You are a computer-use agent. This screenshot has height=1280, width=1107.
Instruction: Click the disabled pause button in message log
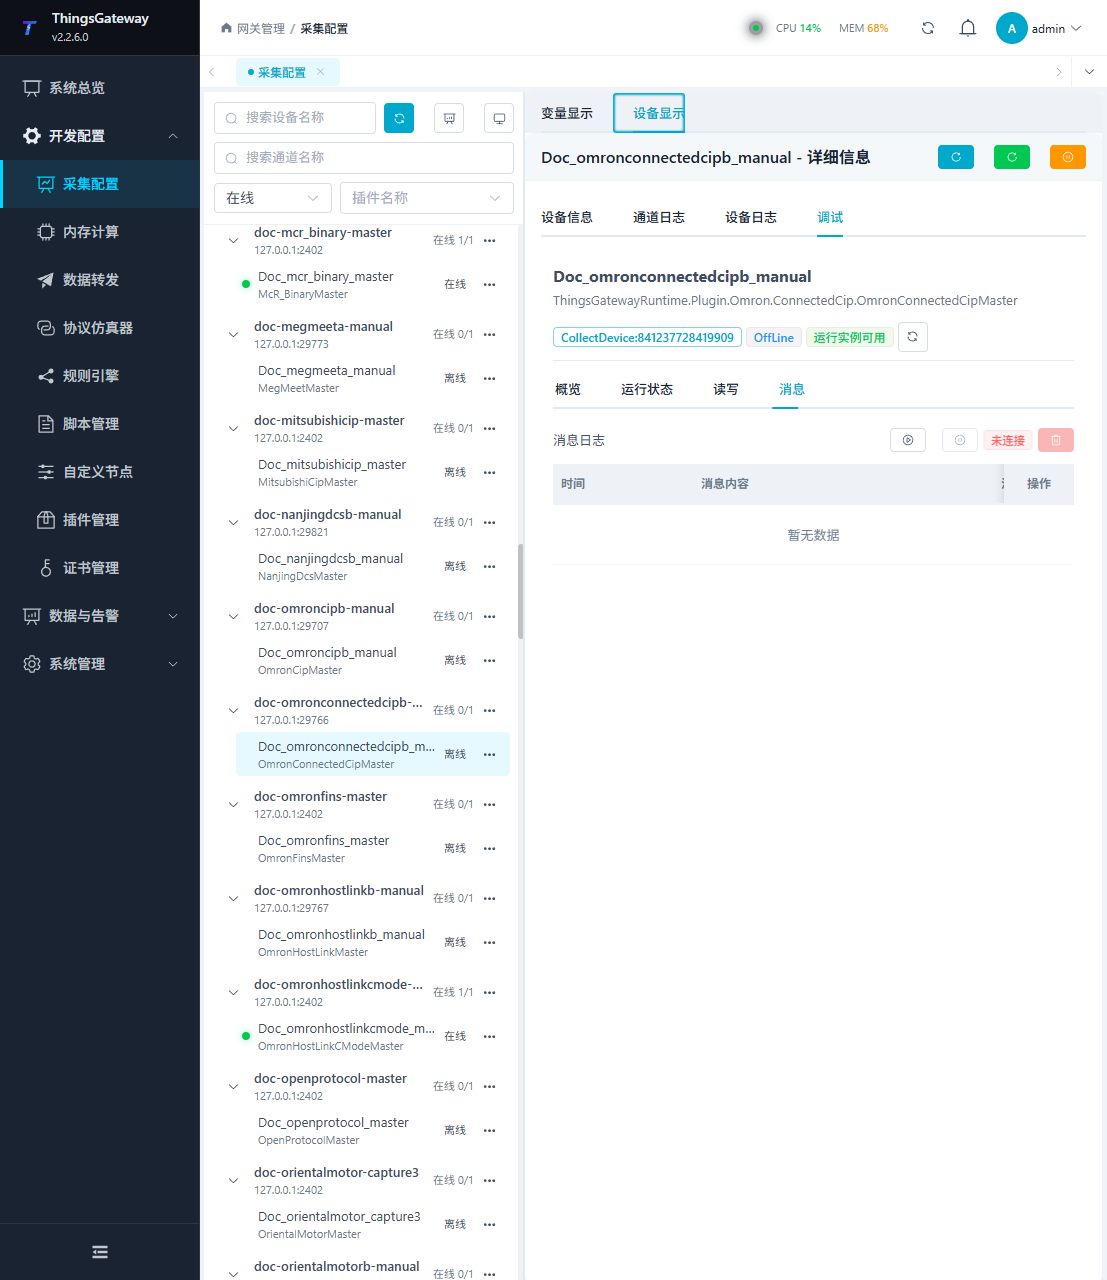coord(960,440)
